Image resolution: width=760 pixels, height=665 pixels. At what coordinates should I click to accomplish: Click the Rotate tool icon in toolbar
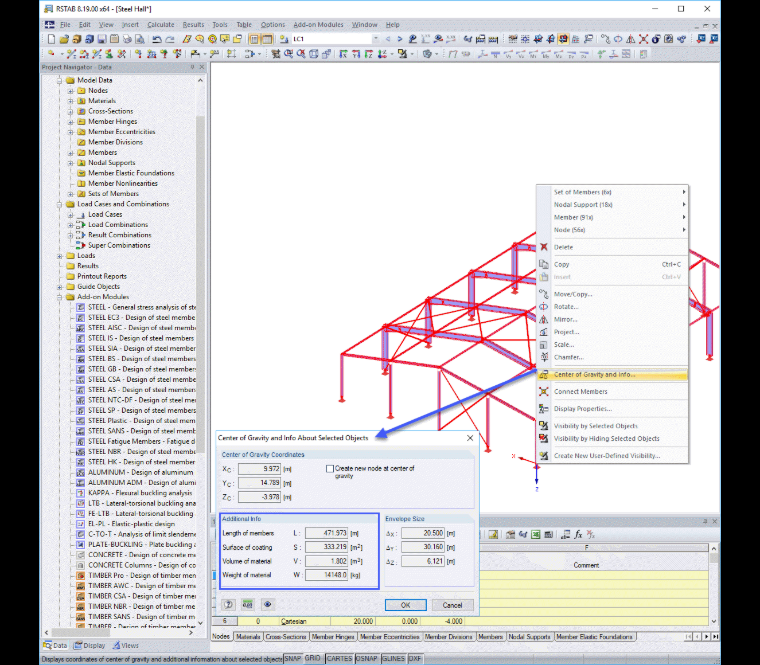point(618,39)
